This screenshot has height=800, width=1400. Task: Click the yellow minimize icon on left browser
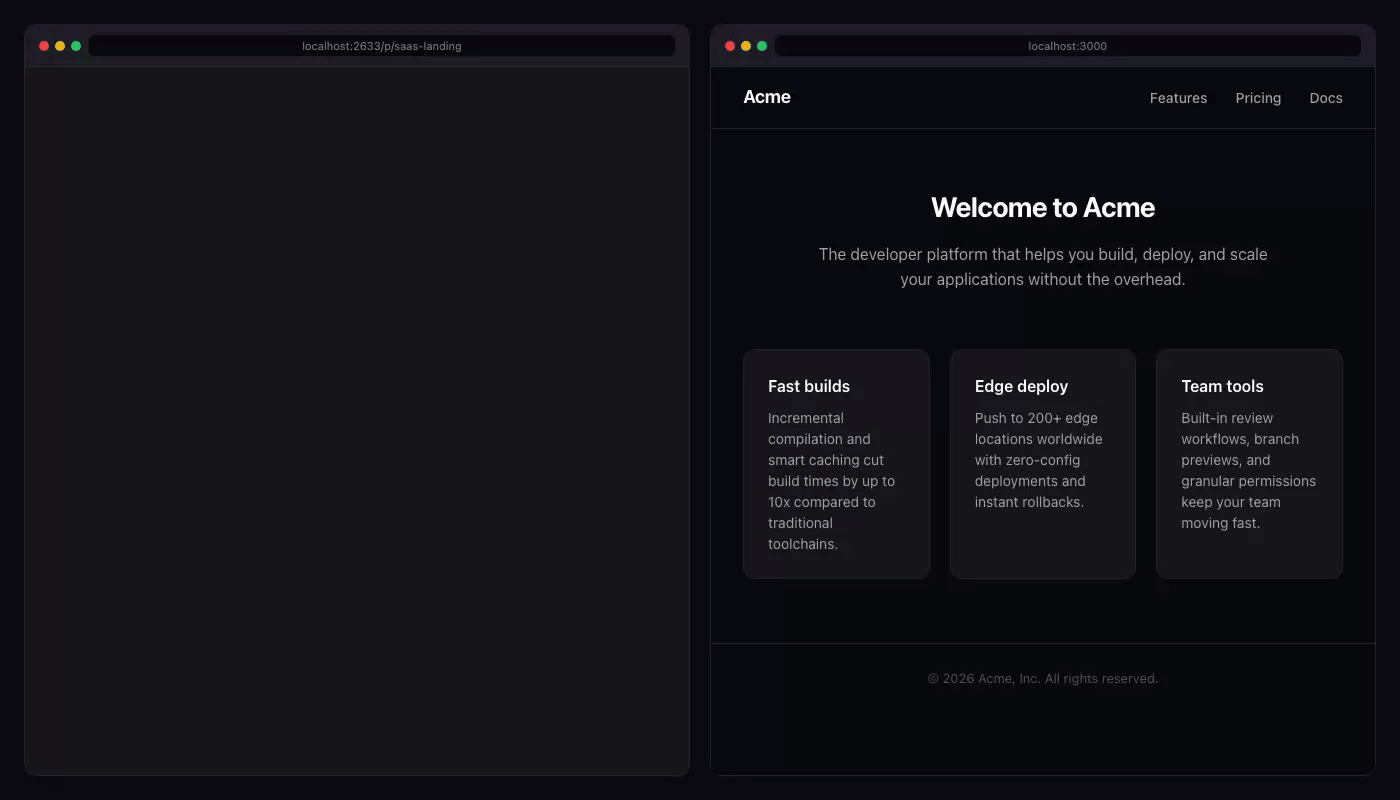tap(59, 45)
